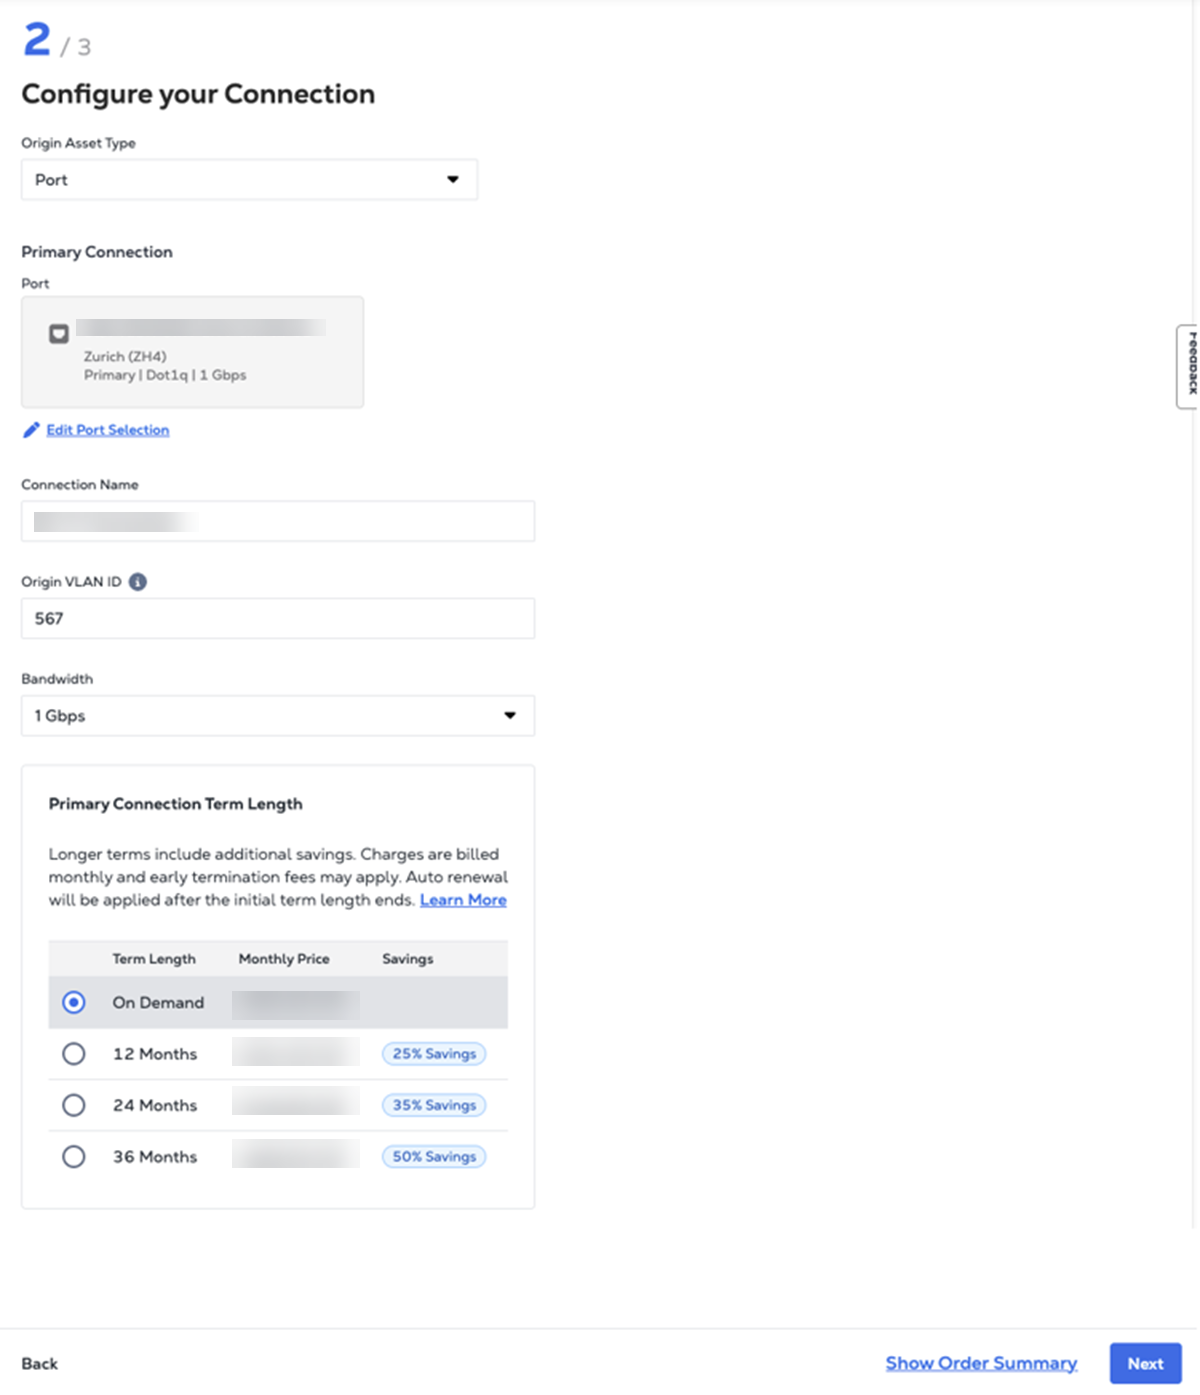Pick the 36 Months term radio button
The image size is (1200, 1395).
(x=74, y=1157)
